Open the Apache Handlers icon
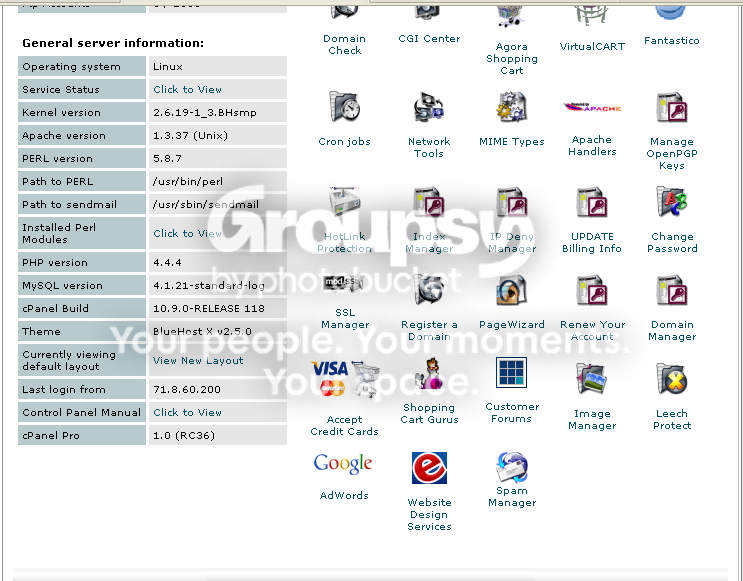This screenshot has width=743, height=581. [592, 108]
